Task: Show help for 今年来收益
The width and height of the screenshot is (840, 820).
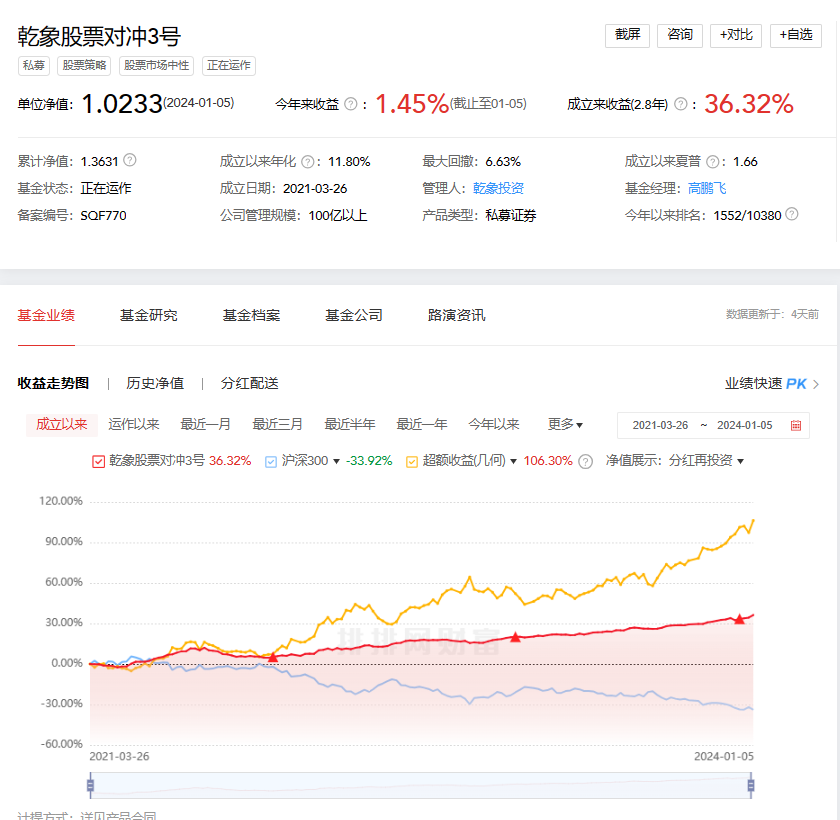Action: pos(351,104)
